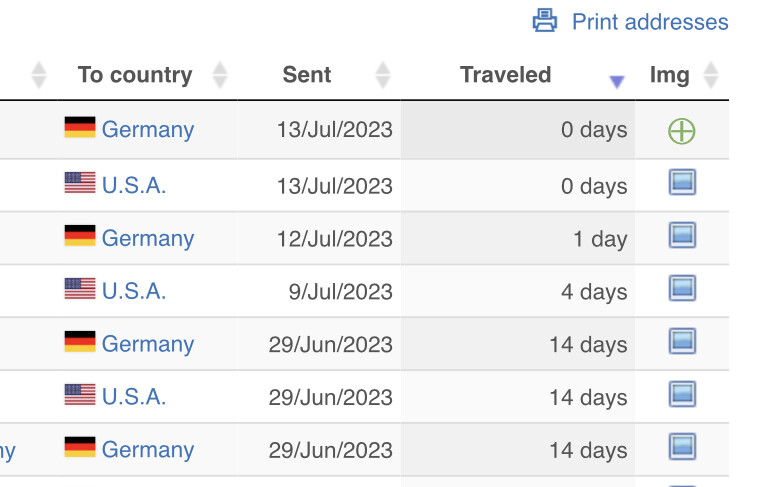Open image icon for Germany 12/Jul/2023 row
The image size is (763, 487).
tap(682, 236)
